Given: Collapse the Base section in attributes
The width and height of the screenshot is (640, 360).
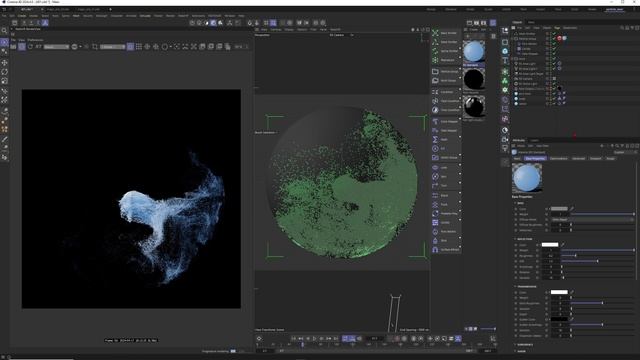Looking at the screenshot, I should (x=516, y=203).
